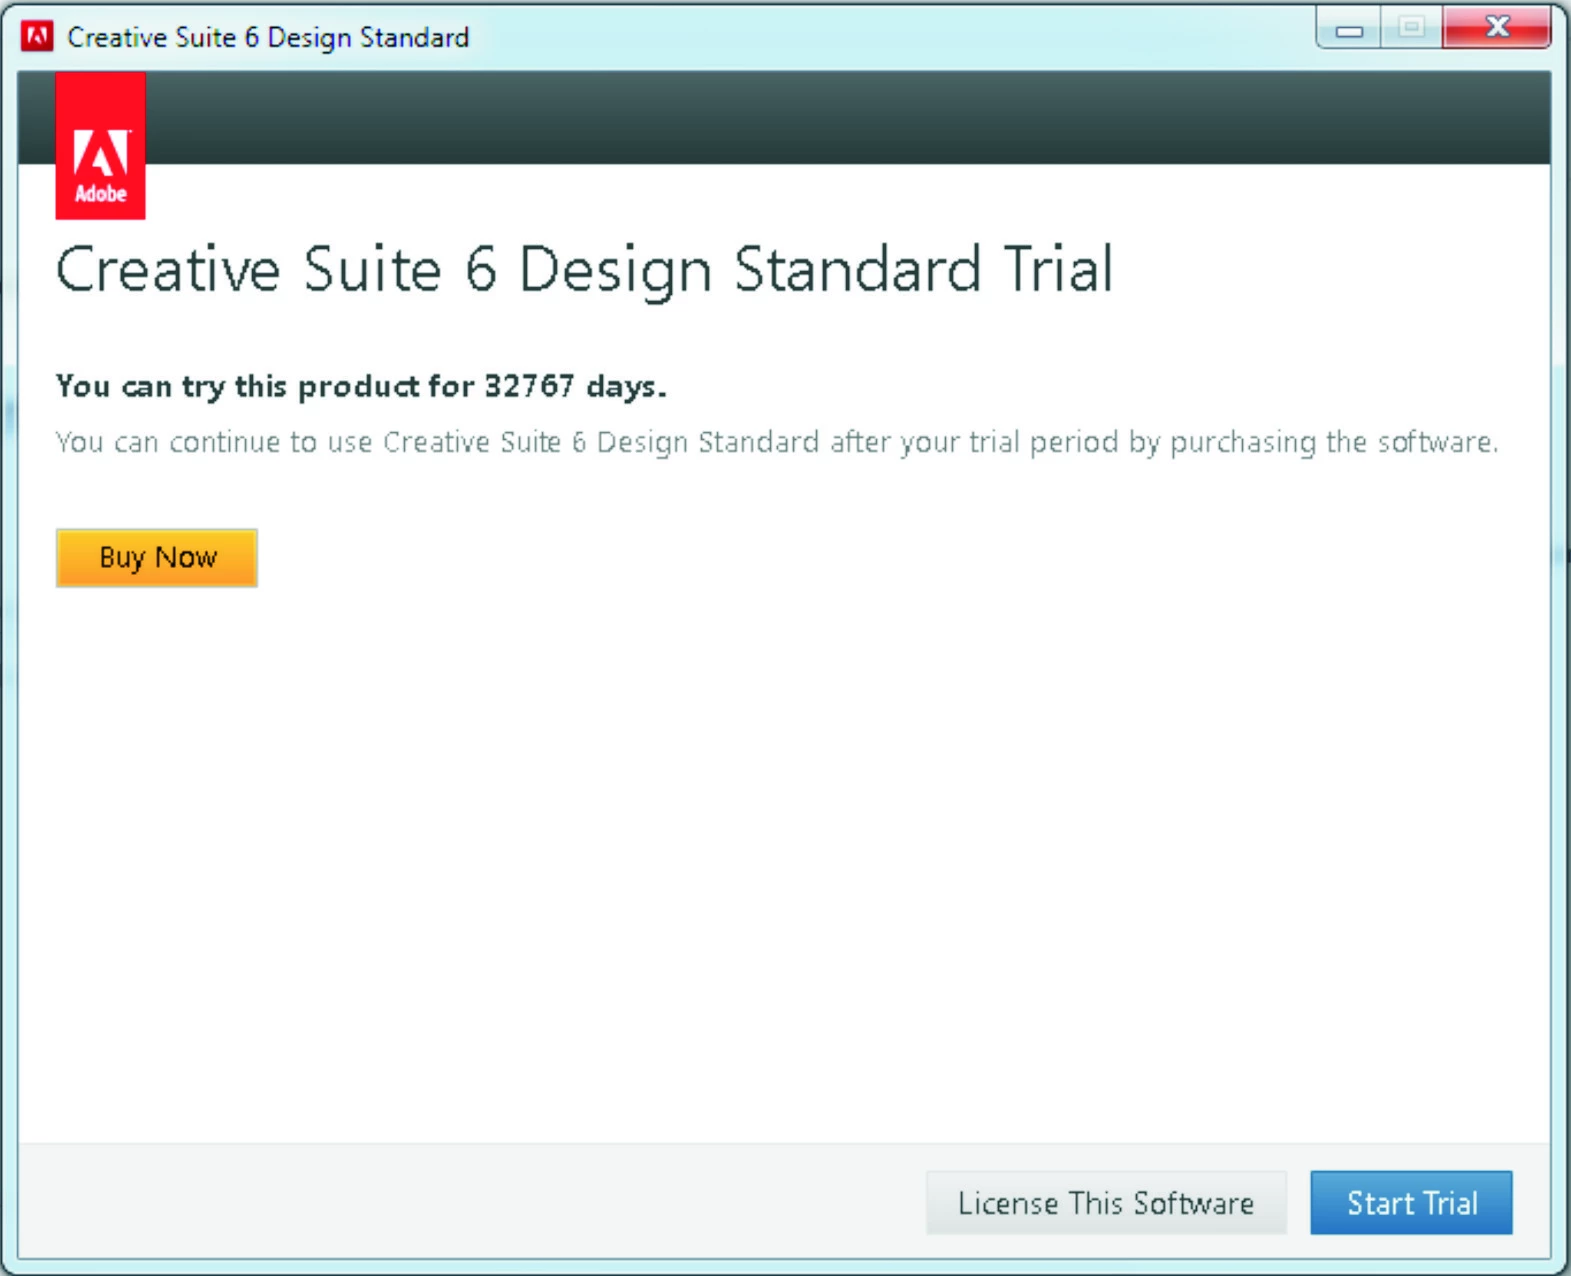Image resolution: width=1571 pixels, height=1276 pixels.
Task: Click text 'You can try this product for 32767 days.'
Action: pyautogui.click(x=361, y=386)
